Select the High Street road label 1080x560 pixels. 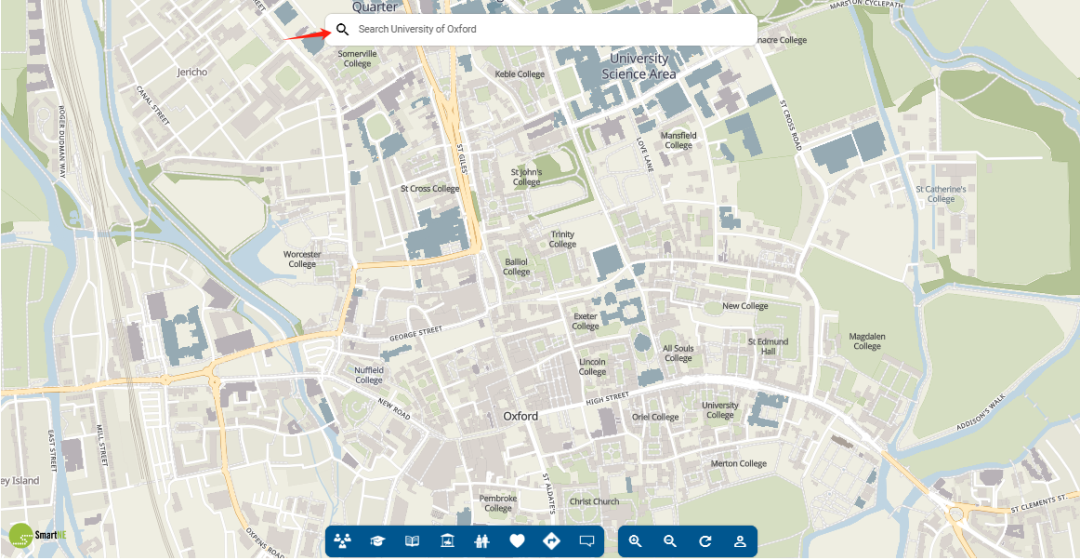click(x=608, y=398)
